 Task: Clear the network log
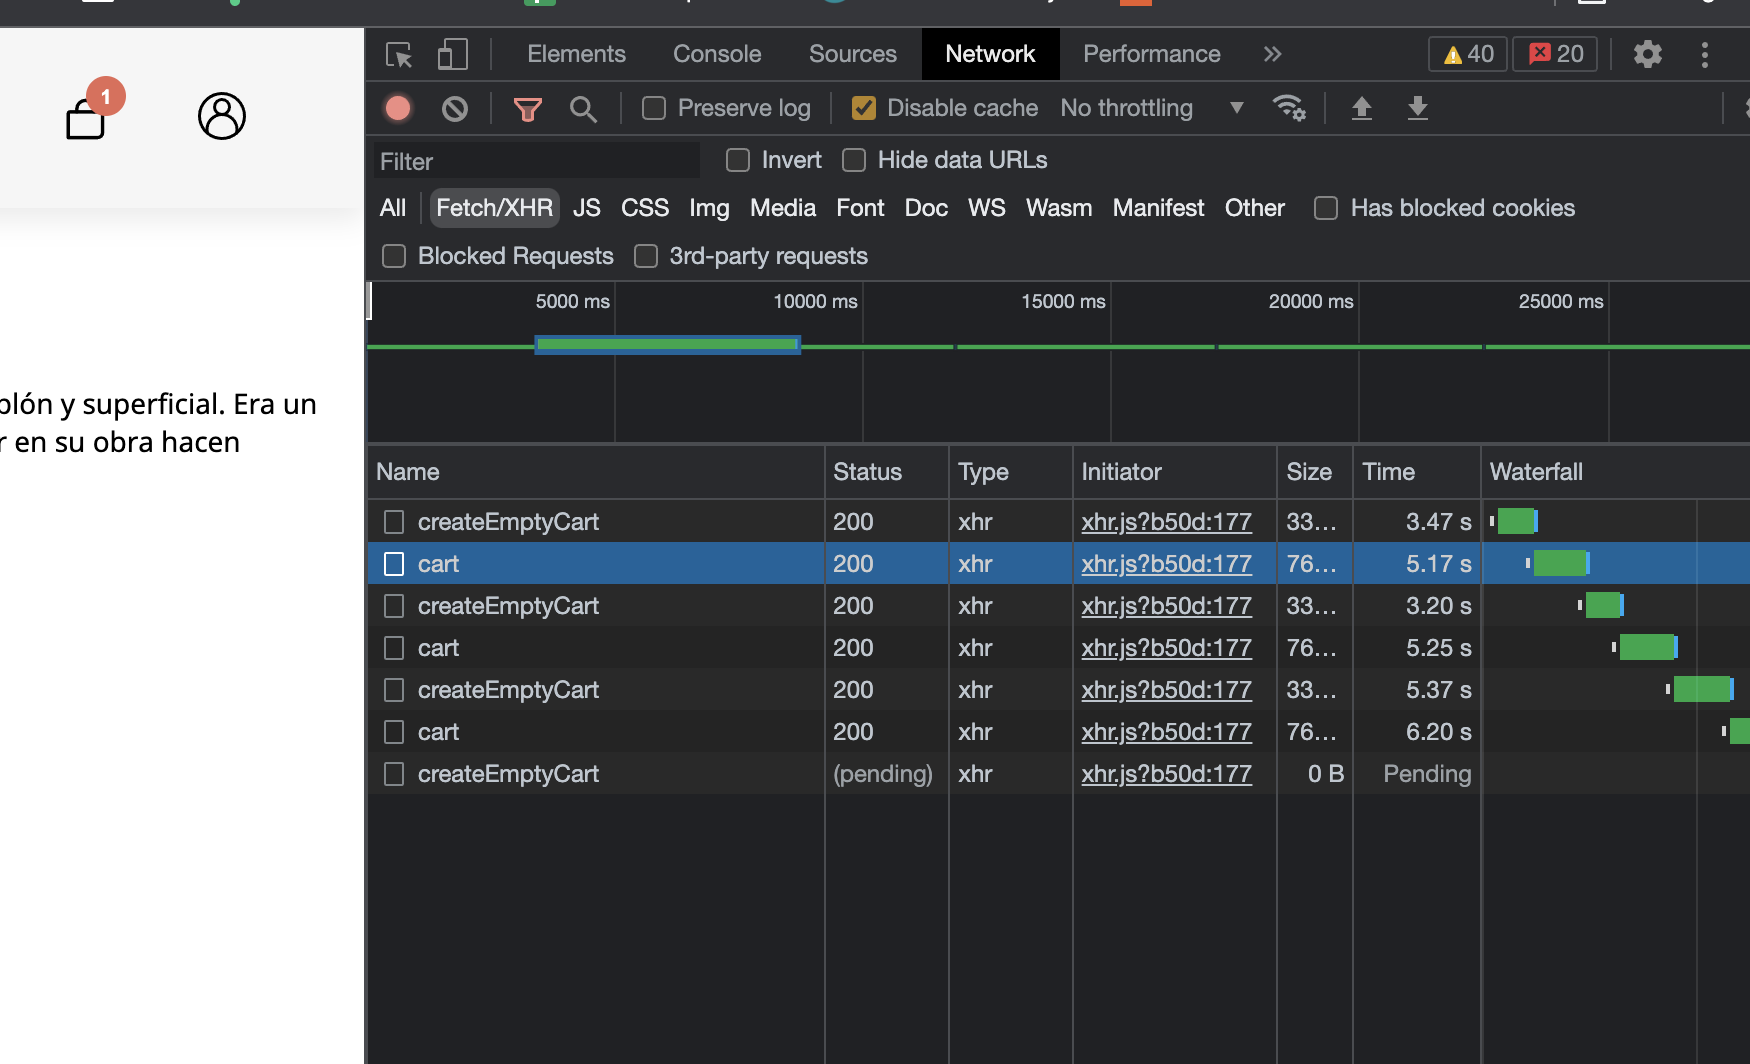coord(454,108)
